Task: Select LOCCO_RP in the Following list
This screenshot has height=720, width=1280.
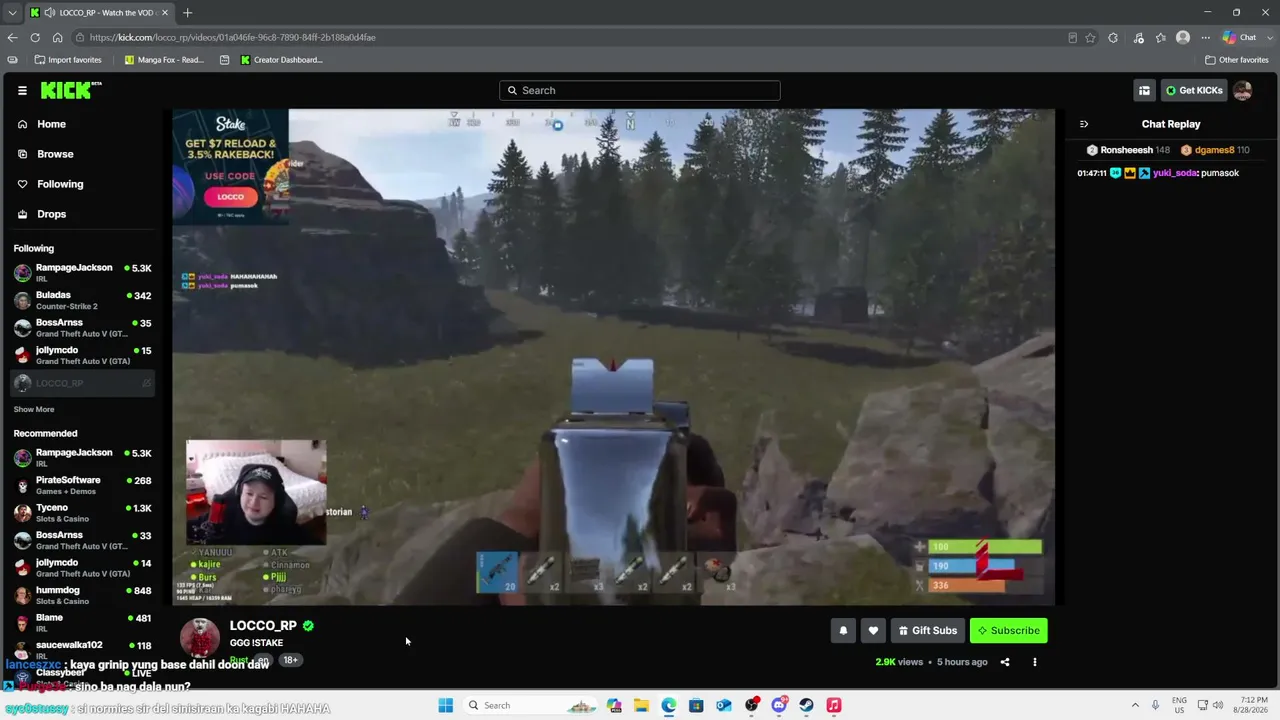Action: [83, 383]
